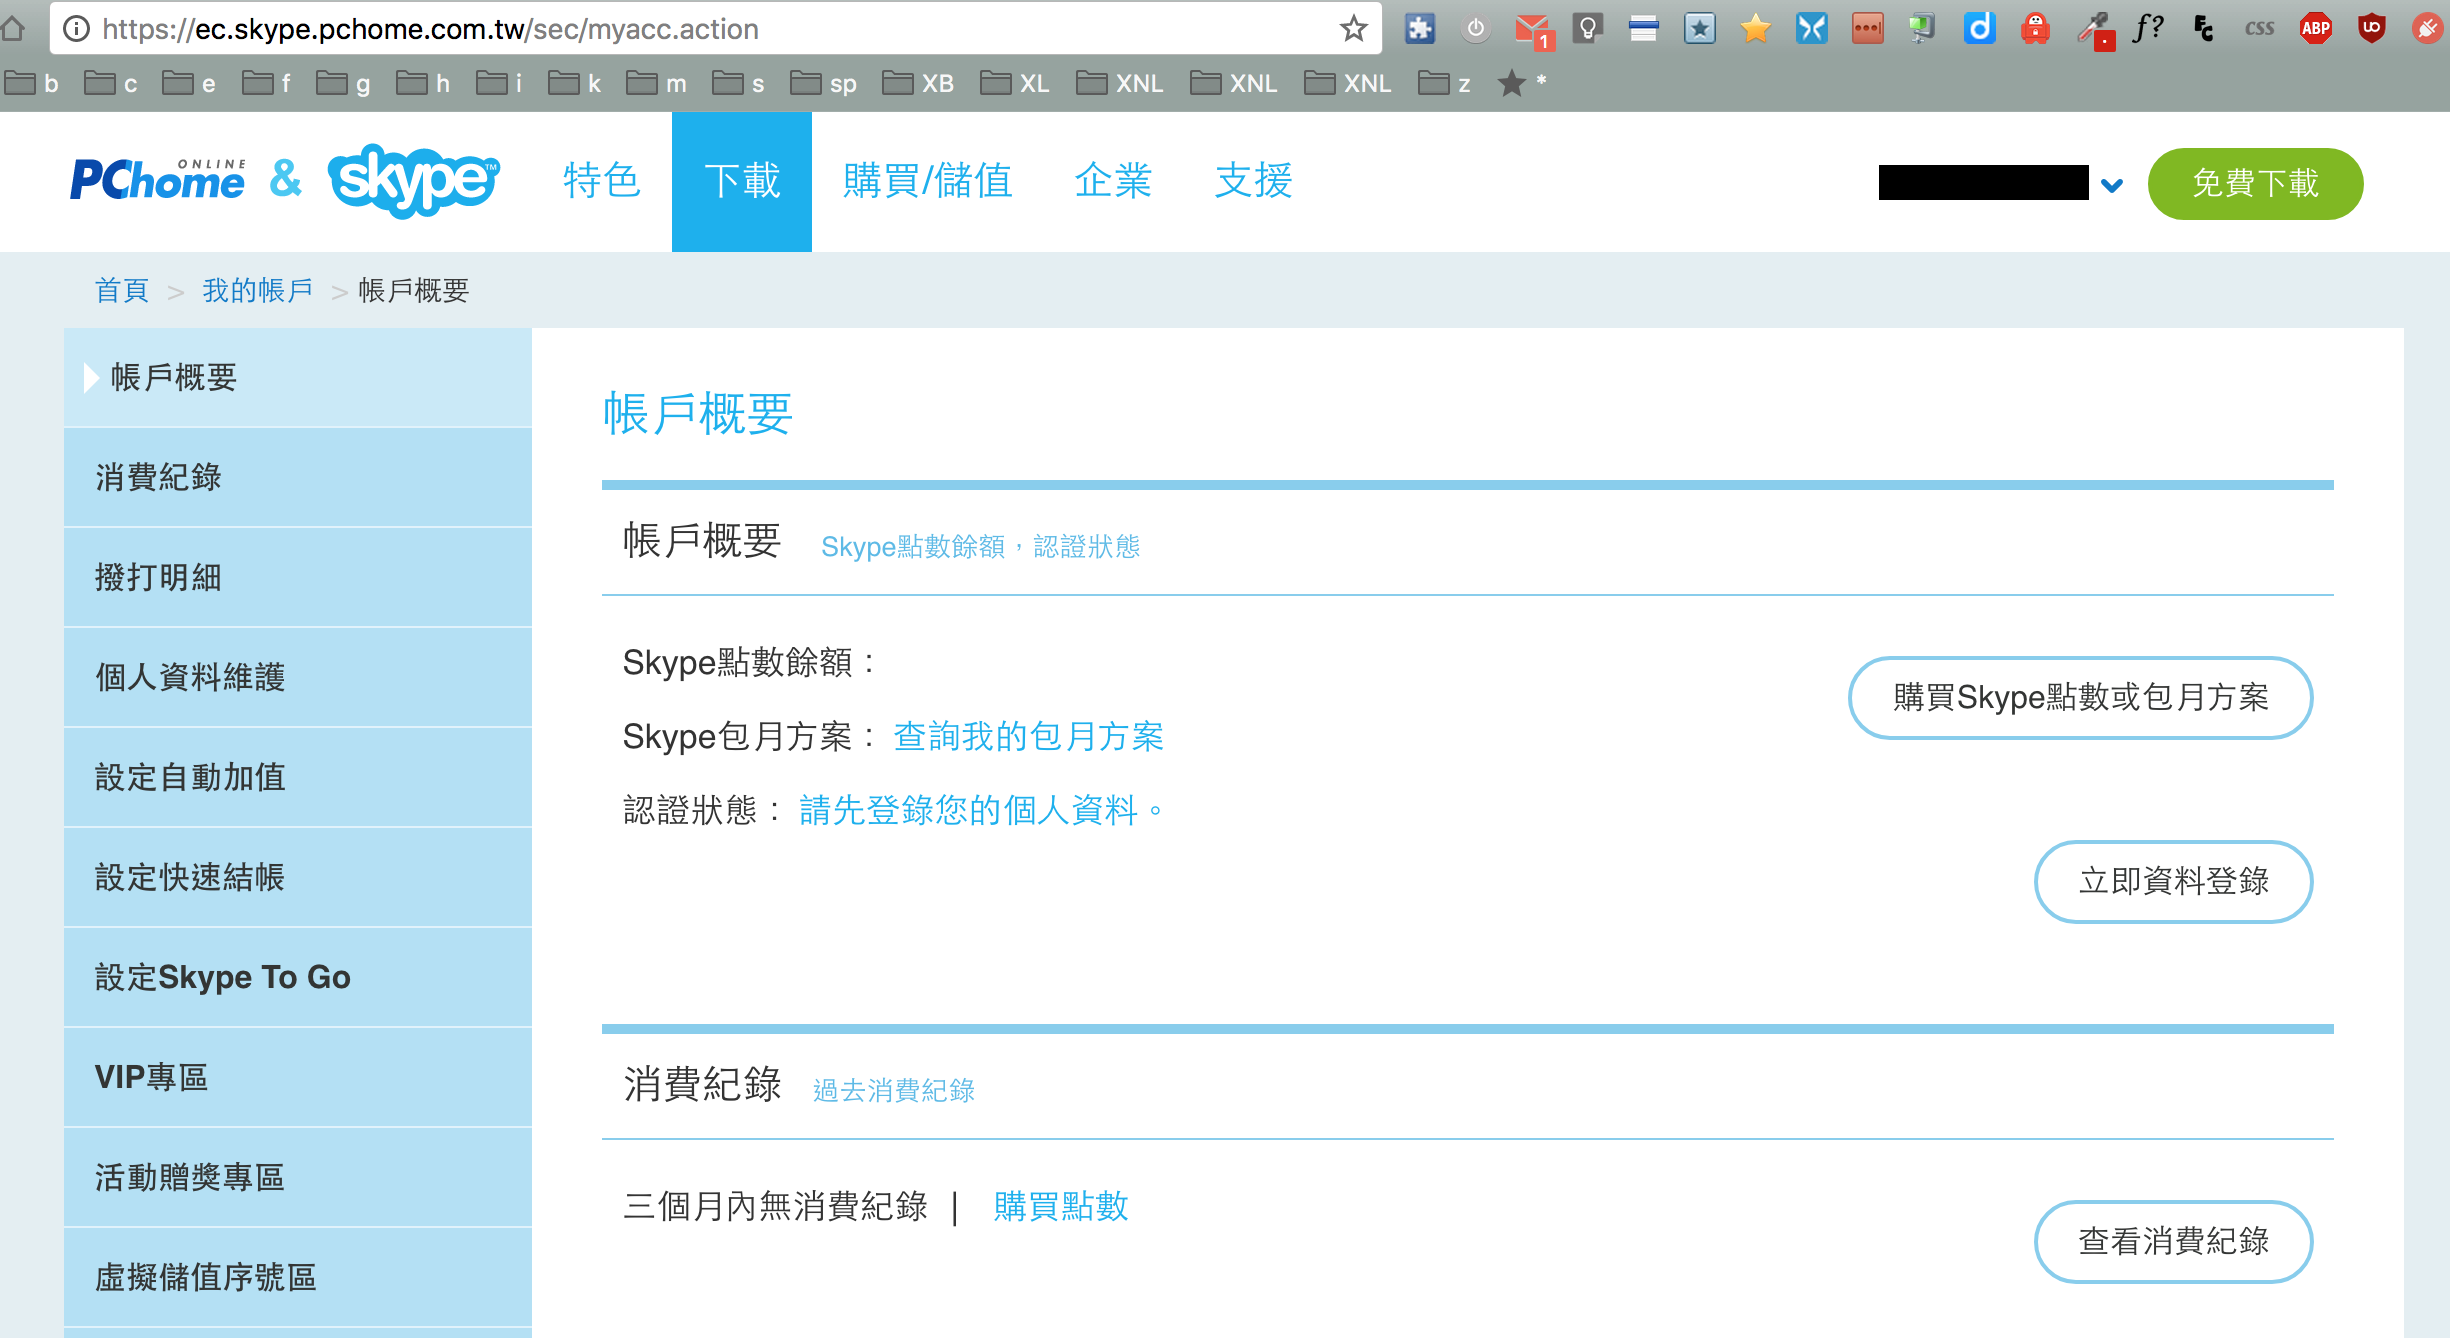Open the XB bookmarks folder

tap(918, 83)
